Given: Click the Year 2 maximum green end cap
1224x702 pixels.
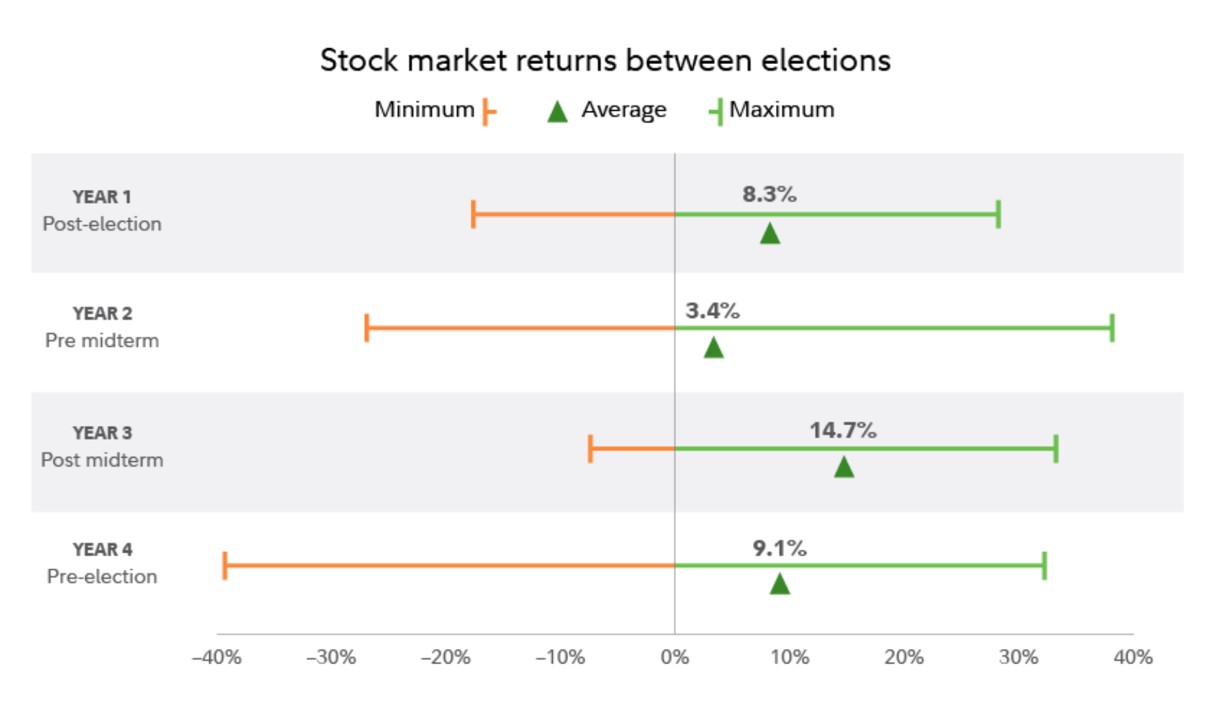Looking at the screenshot, I should pos(1112,328).
